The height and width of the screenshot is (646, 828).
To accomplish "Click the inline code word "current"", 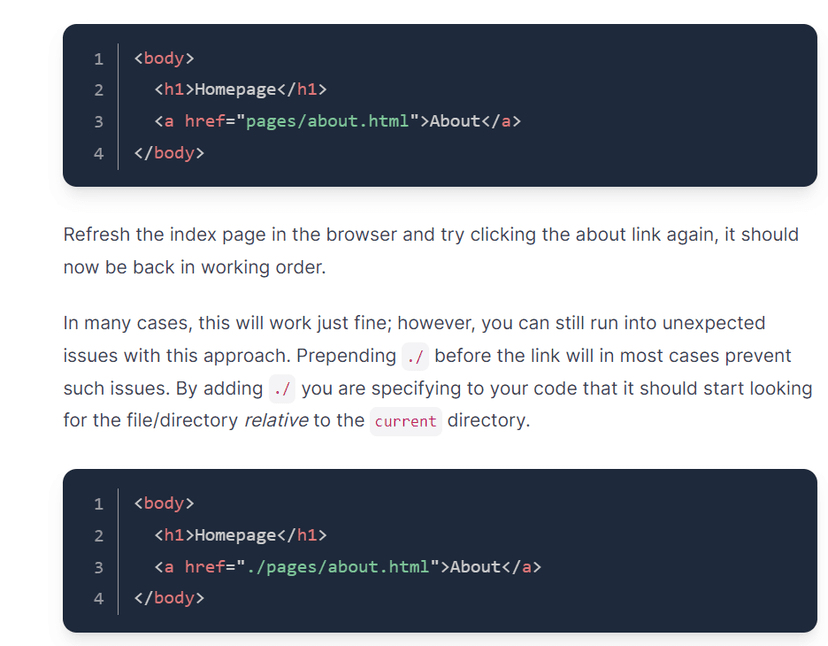I will point(405,421).
